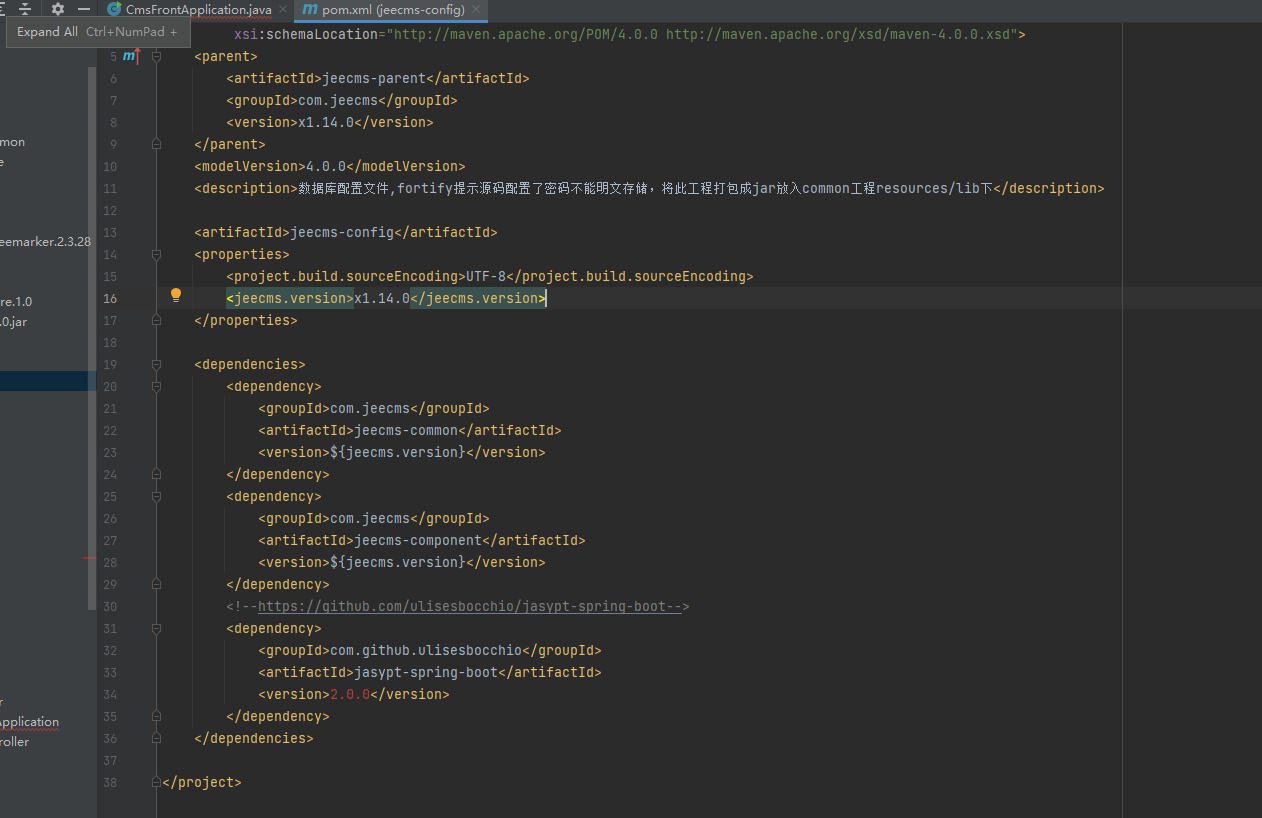Image resolution: width=1262 pixels, height=818 pixels.
Task: Switch to CmsFrontApplication.java tab
Action: [x=198, y=10]
